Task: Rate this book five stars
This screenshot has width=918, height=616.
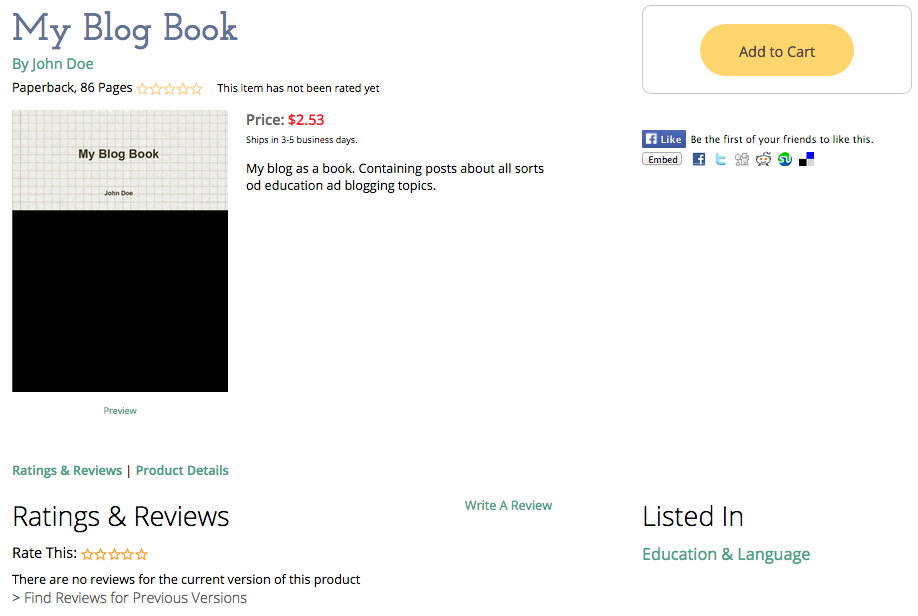Action: pos(142,554)
